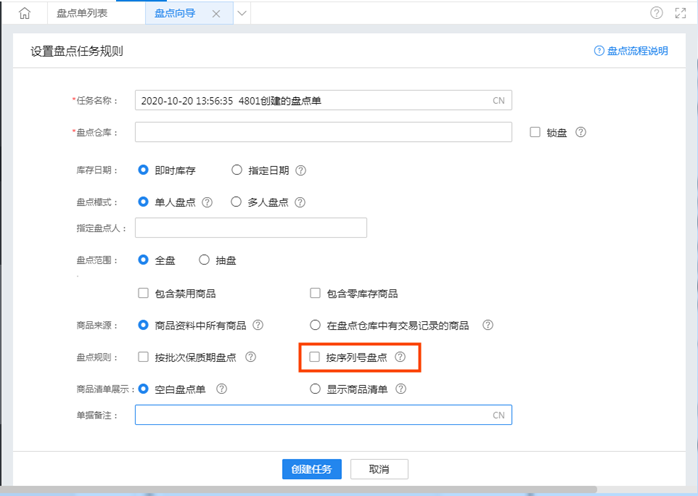Image resolution: width=698 pixels, height=496 pixels.
Task: Click help icon beside 按序列号盘点
Action: [400, 357]
